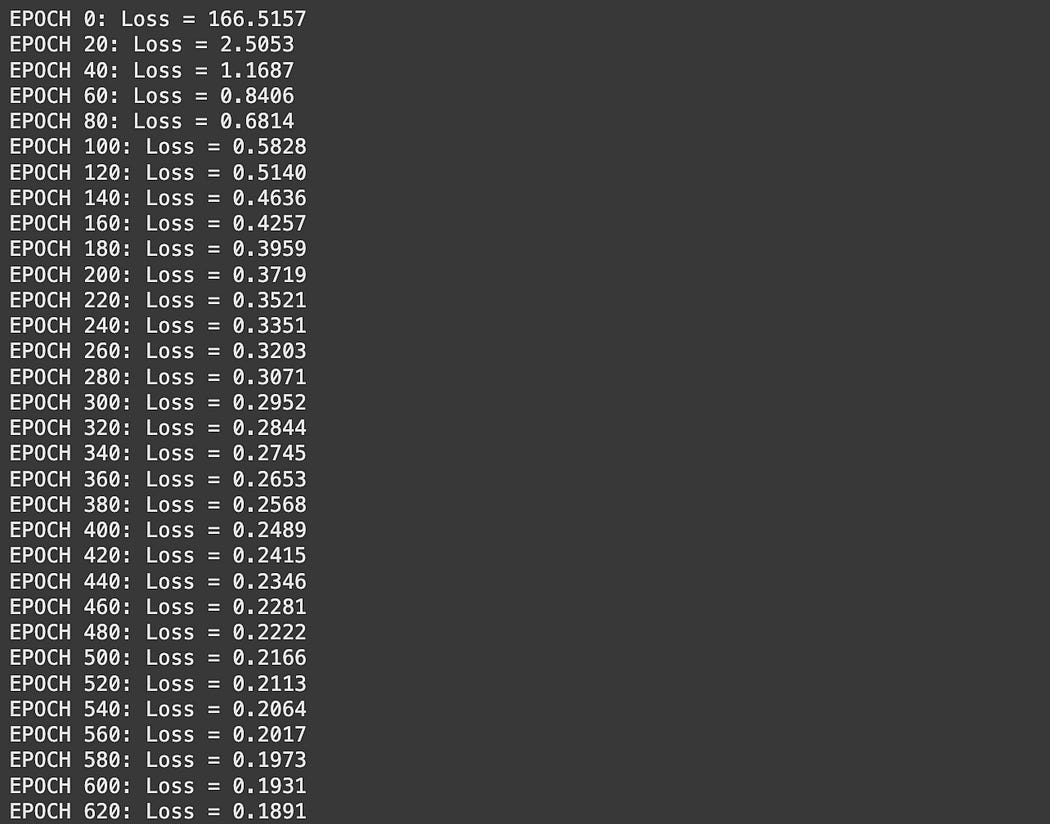The height and width of the screenshot is (824, 1050).
Task: Click the EPOCH 180 line
Action: [158, 249]
